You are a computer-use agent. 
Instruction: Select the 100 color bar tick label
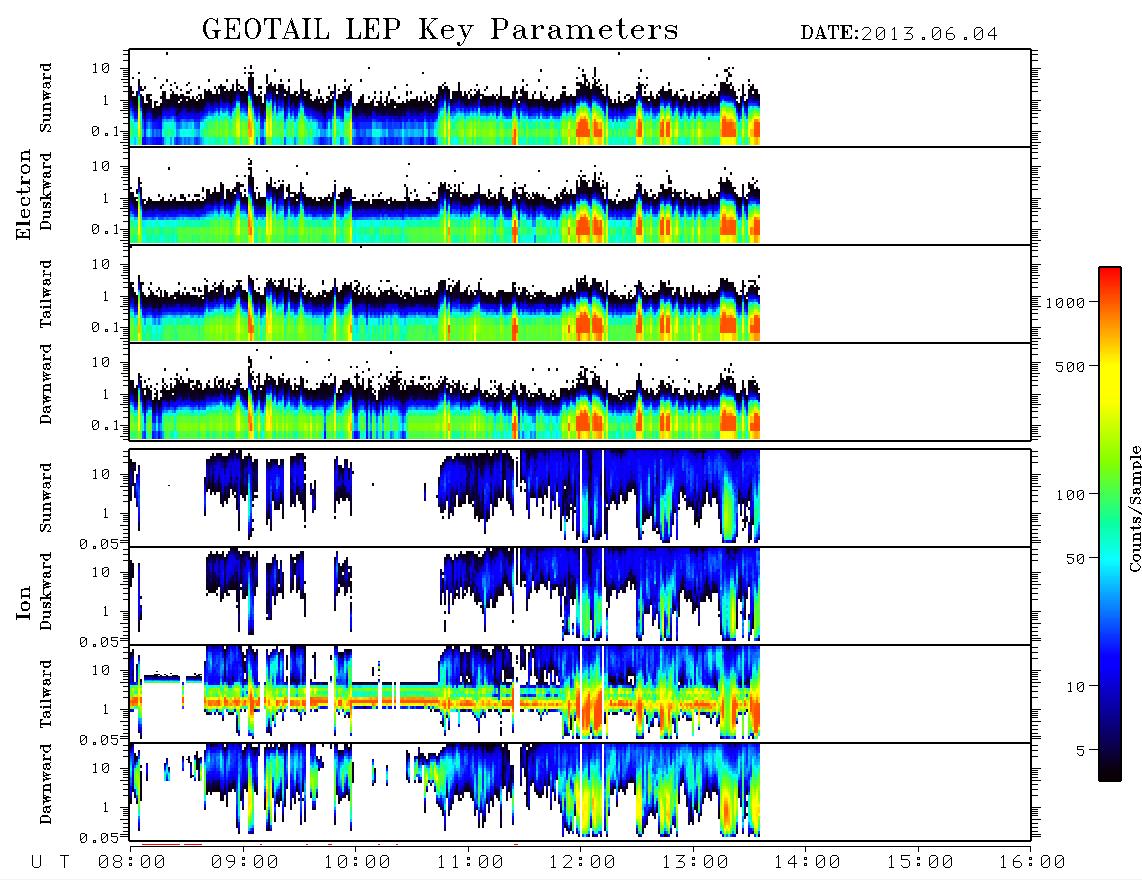[x=1070, y=495]
